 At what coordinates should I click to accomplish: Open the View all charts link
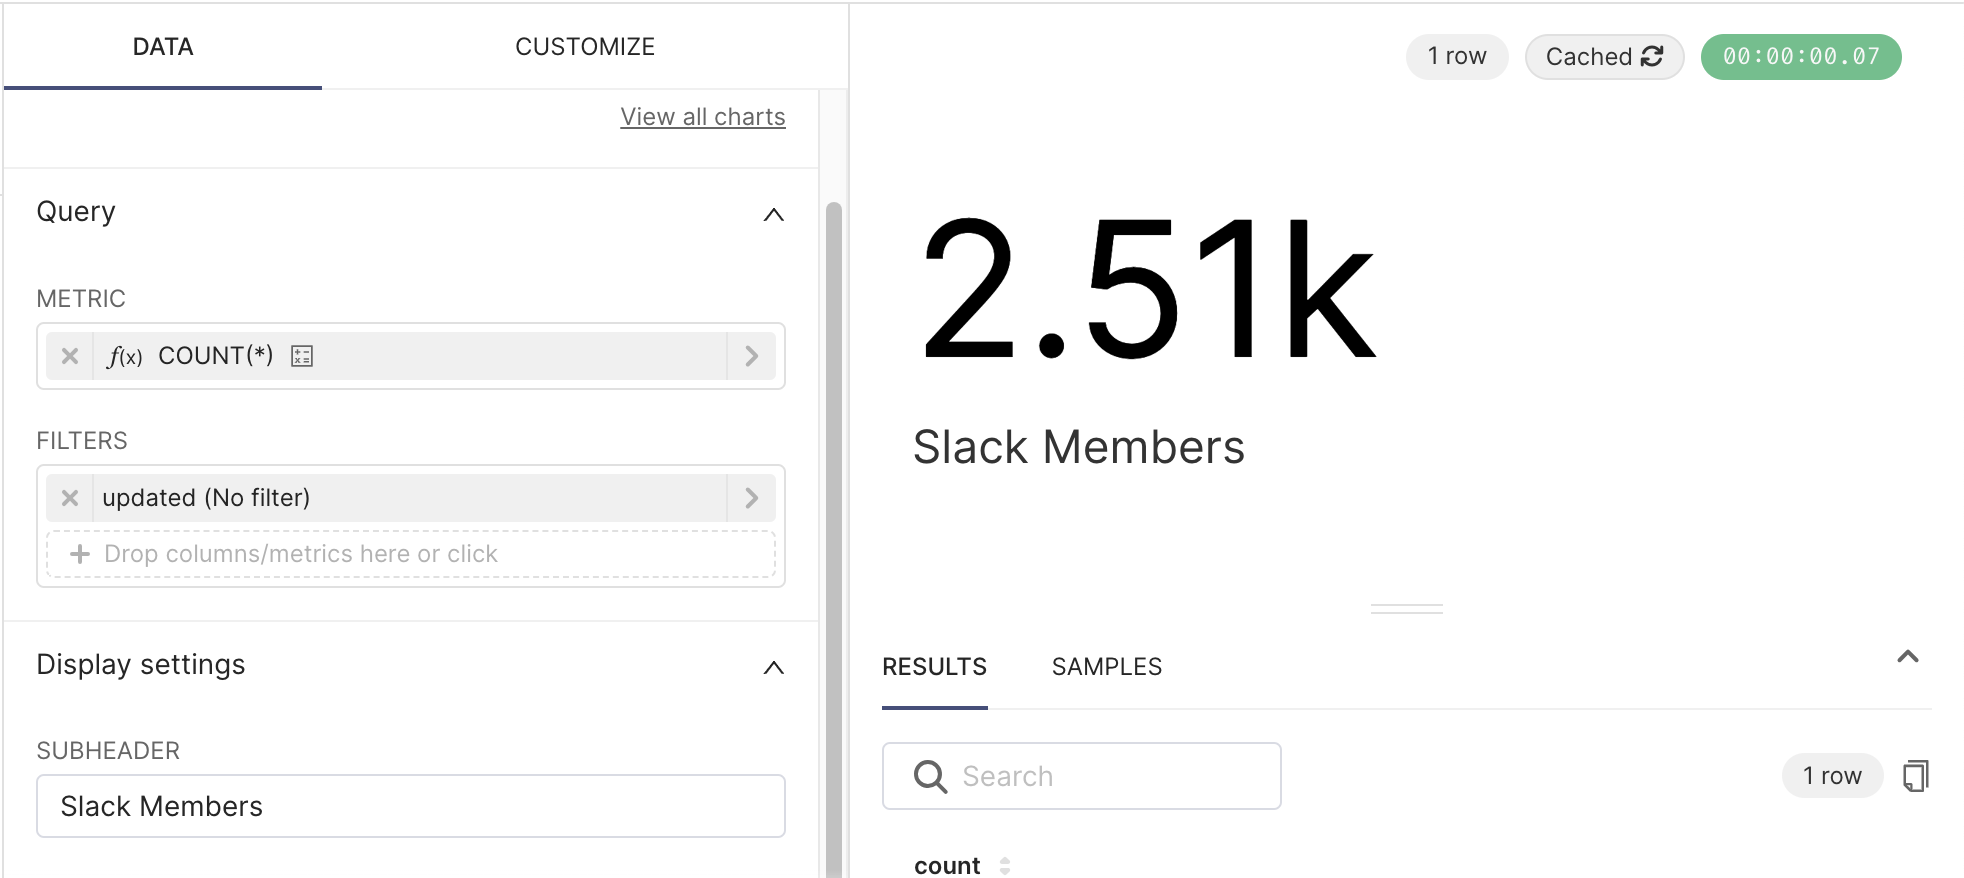703,117
